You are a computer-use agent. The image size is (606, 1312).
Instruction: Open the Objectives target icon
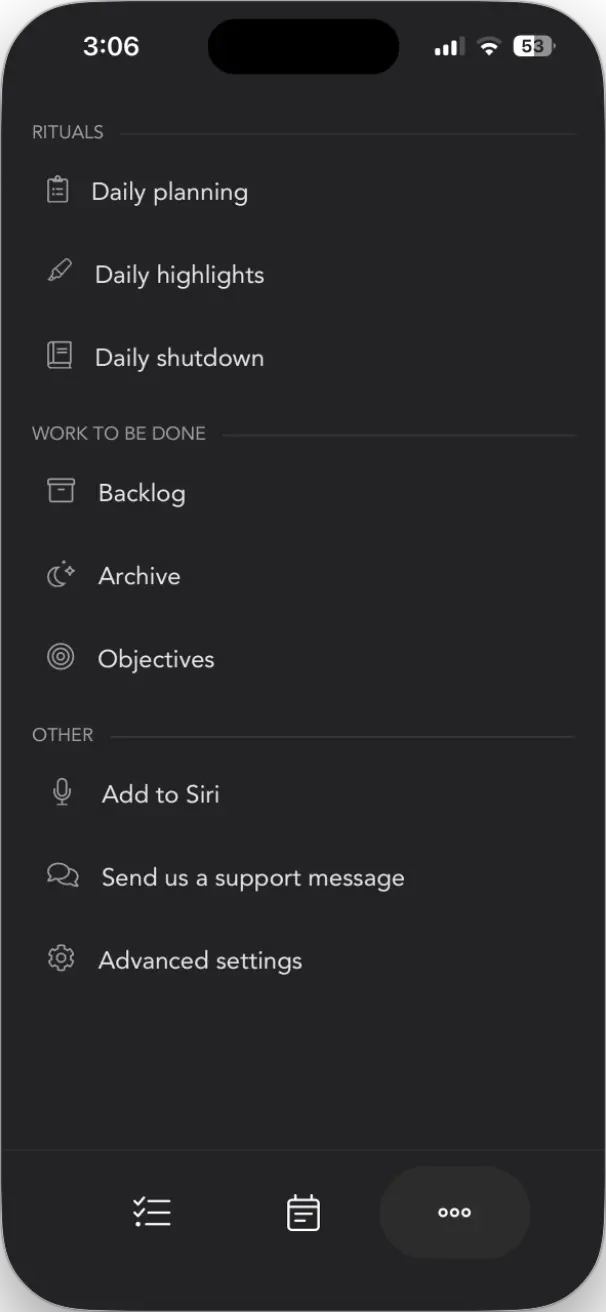coord(60,656)
